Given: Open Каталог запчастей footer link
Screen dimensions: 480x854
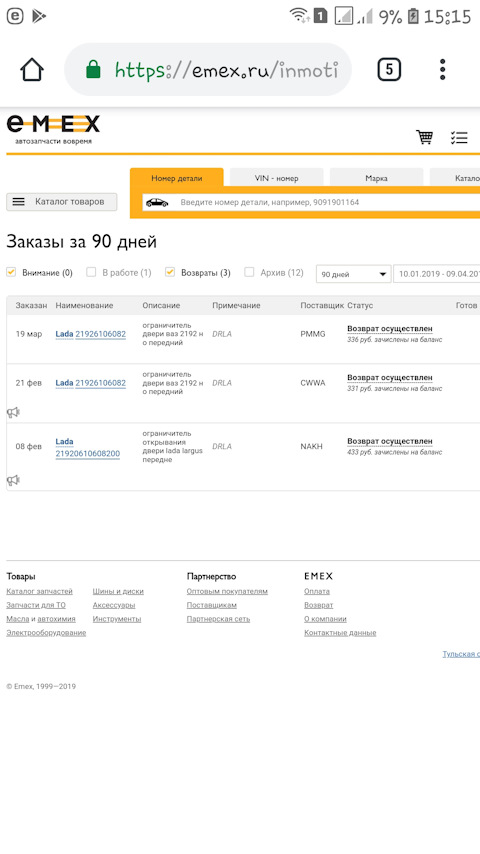Looking at the screenshot, I should (39, 591).
